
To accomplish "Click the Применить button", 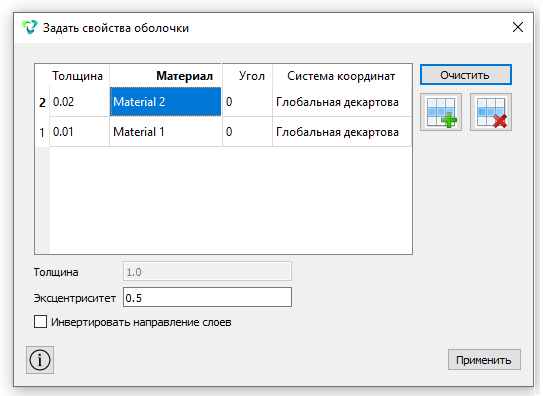I will 484,360.
